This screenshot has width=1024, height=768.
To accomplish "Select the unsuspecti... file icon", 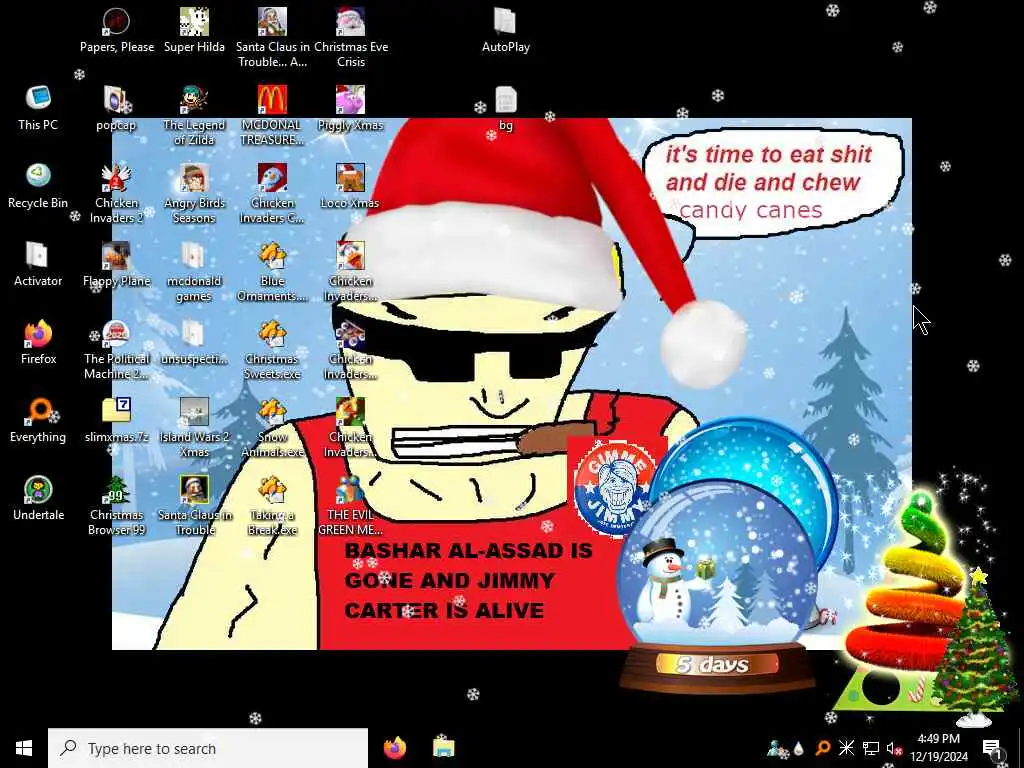I will [x=194, y=341].
